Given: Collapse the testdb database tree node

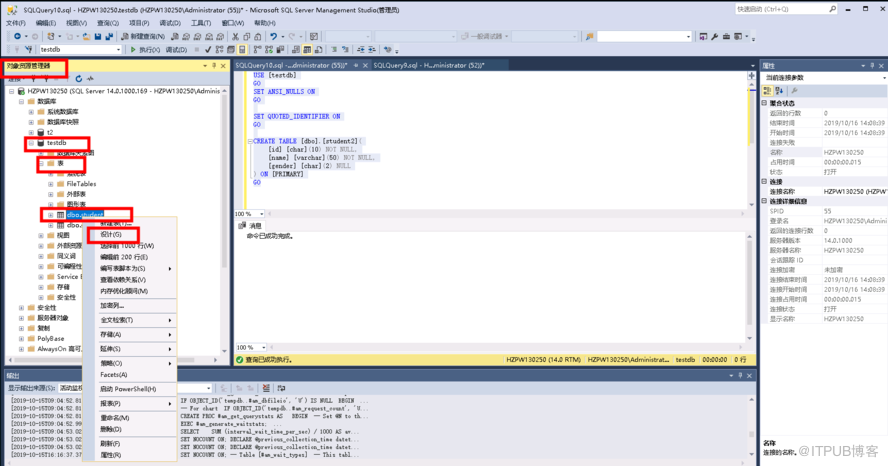Looking at the screenshot, I should click(30, 143).
